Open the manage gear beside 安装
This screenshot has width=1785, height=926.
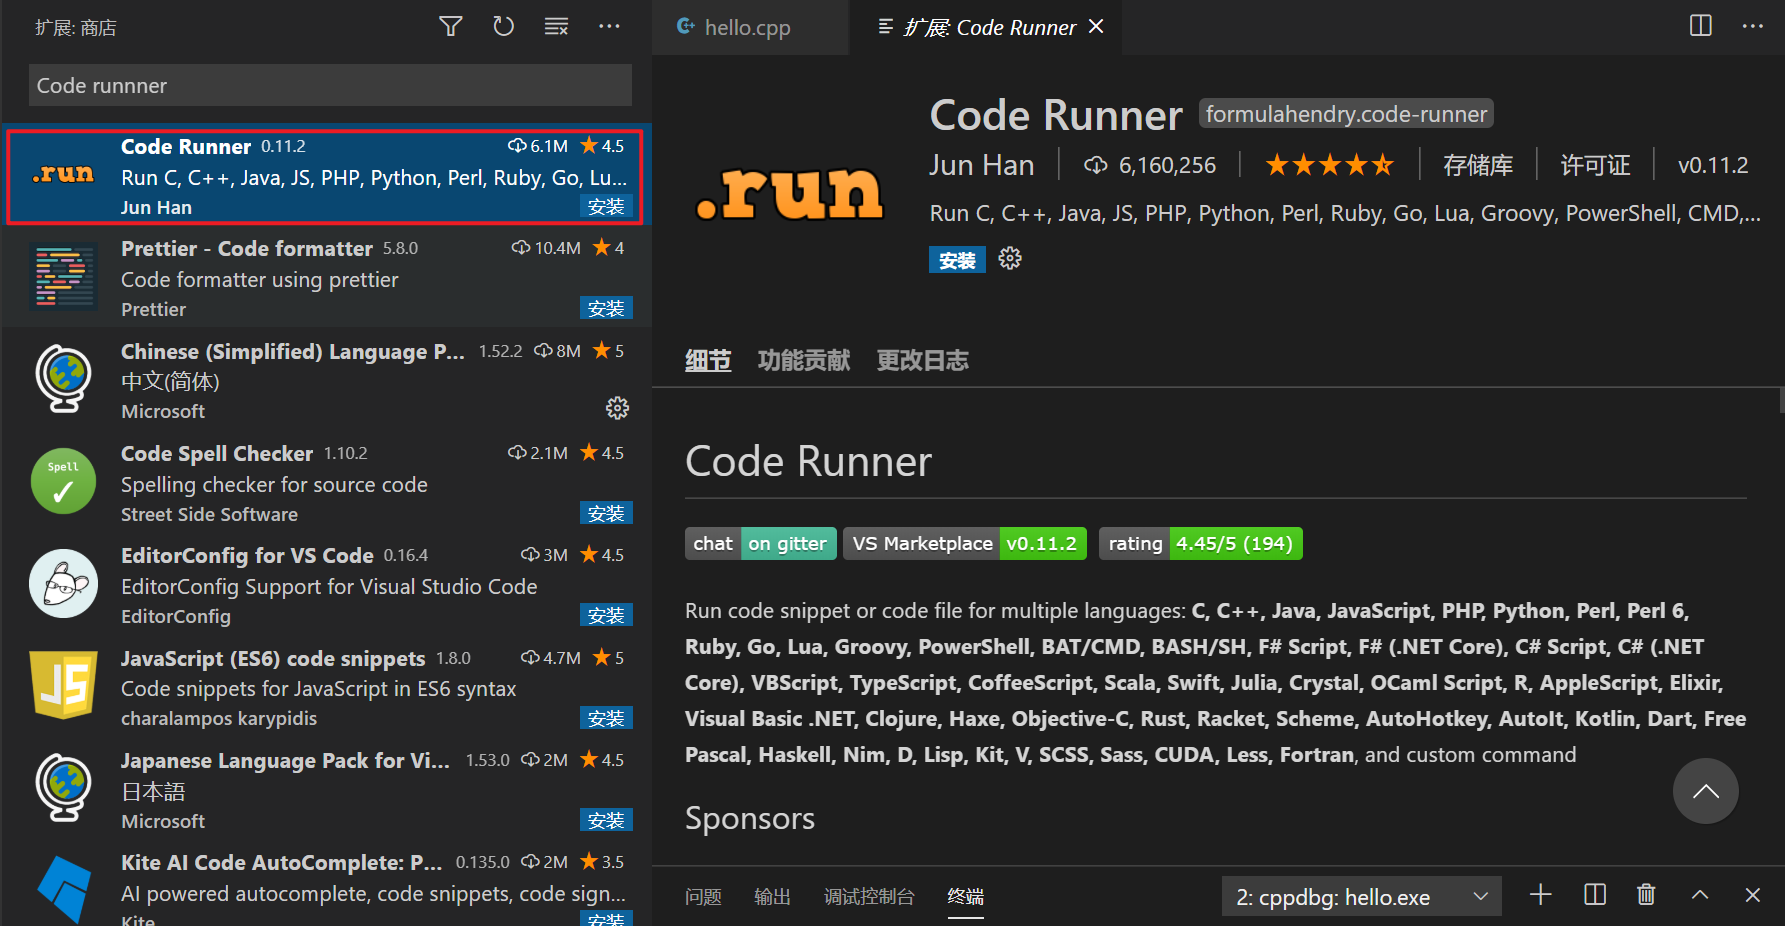tap(1010, 259)
